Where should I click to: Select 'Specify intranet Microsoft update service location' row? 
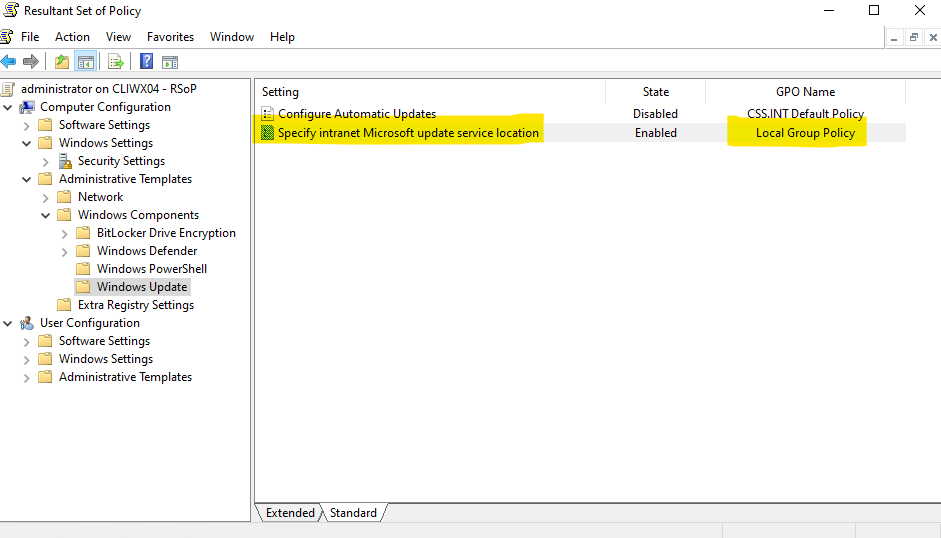click(x=581, y=133)
